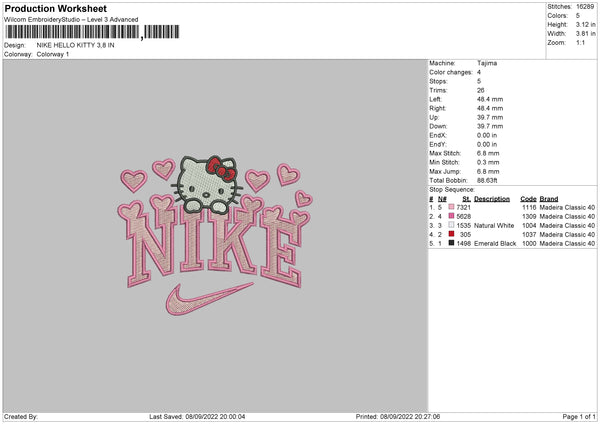Click the barcode at the top
Image resolution: width=600 pixels, height=424 pixels.
92,32
